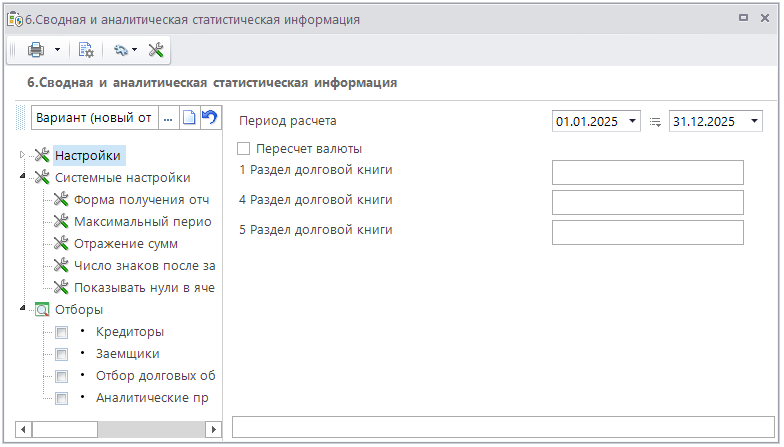This screenshot has width=784, height=447.
Task: Click the new blank variant page icon
Action: [188, 118]
